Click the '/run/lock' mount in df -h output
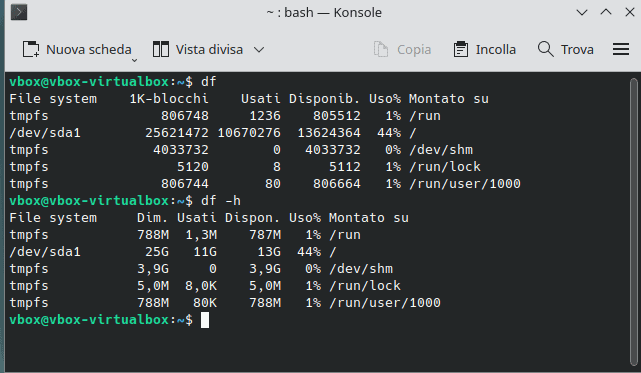Screen dimensions: 641x373 (x=365, y=285)
